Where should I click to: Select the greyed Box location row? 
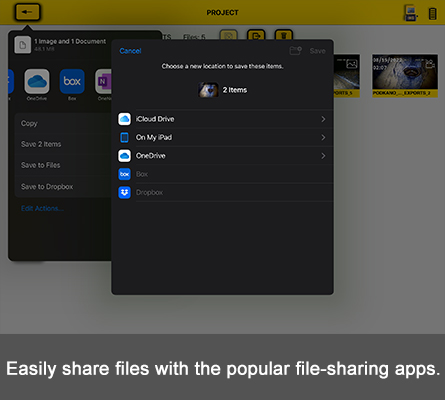pyautogui.click(x=222, y=174)
